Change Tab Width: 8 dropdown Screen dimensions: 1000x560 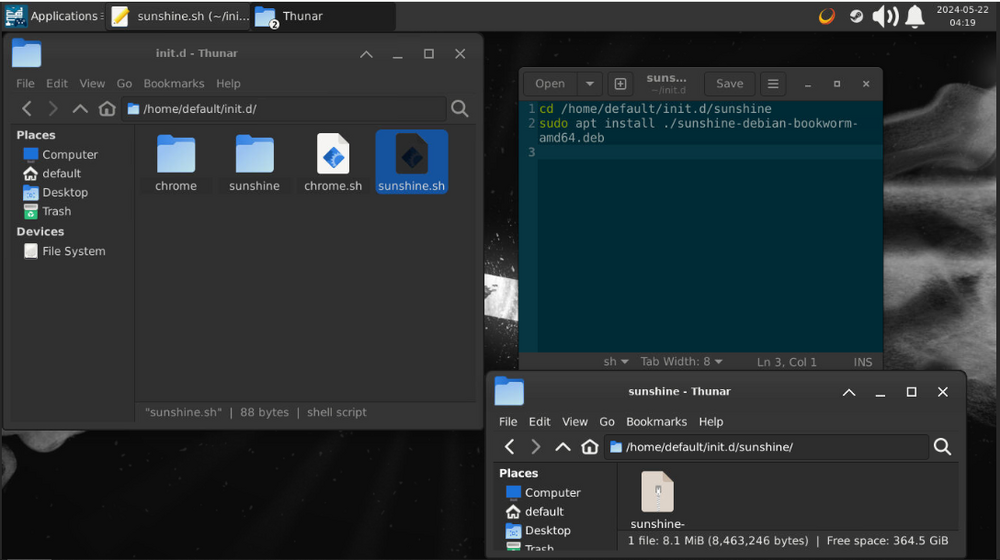(x=681, y=362)
